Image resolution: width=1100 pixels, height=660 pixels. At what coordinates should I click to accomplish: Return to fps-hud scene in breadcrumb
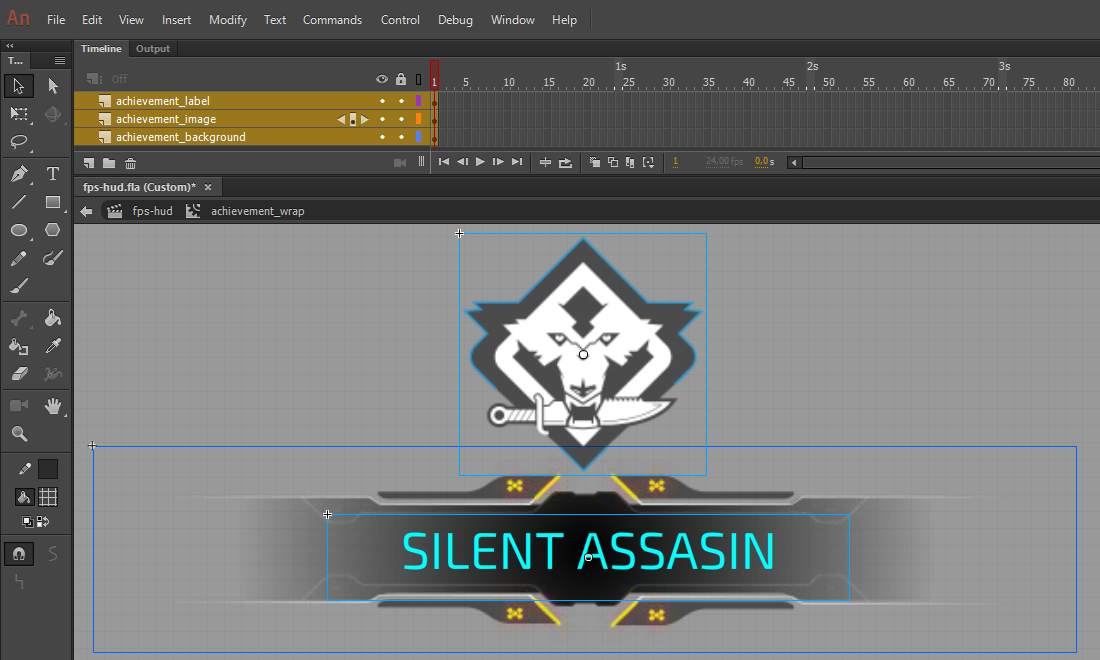[152, 211]
